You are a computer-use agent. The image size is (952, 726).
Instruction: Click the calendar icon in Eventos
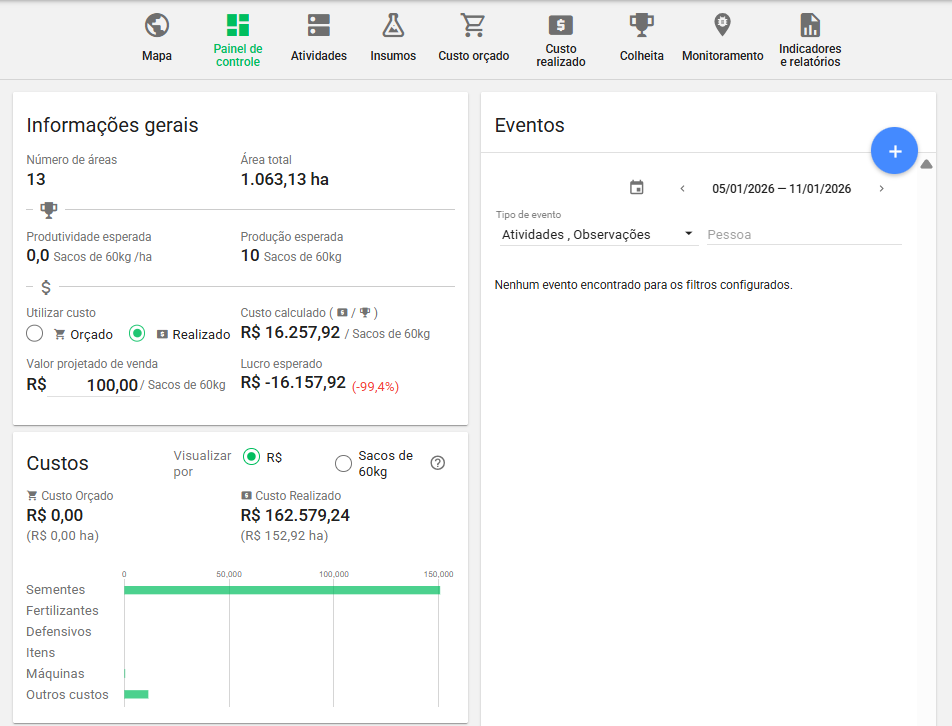[x=637, y=188]
